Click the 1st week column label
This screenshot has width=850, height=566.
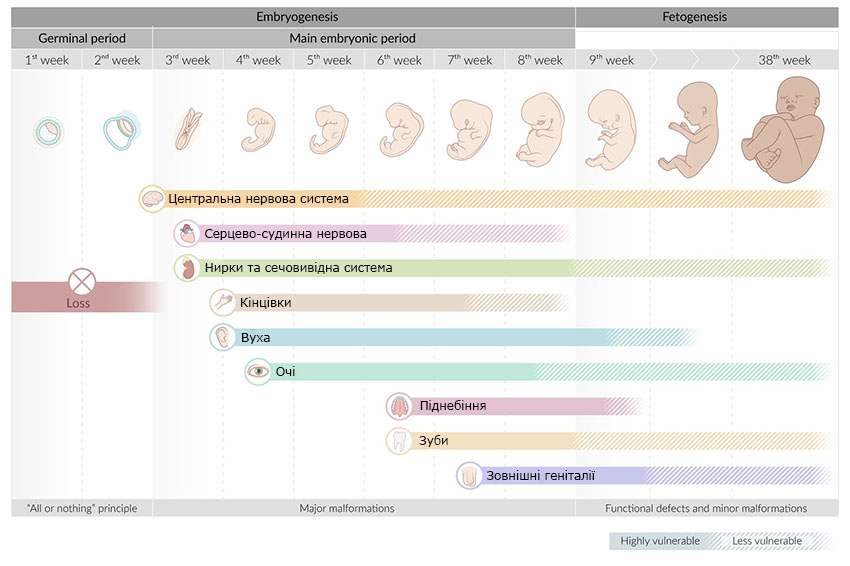tap(47, 60)
